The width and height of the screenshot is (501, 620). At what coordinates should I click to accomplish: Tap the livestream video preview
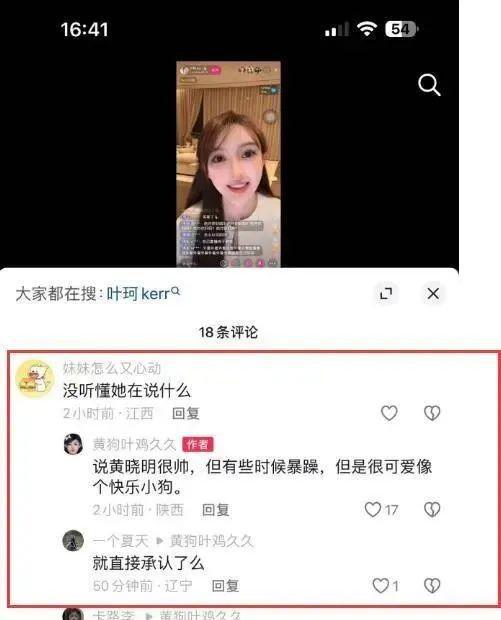(x=229, y=164)
